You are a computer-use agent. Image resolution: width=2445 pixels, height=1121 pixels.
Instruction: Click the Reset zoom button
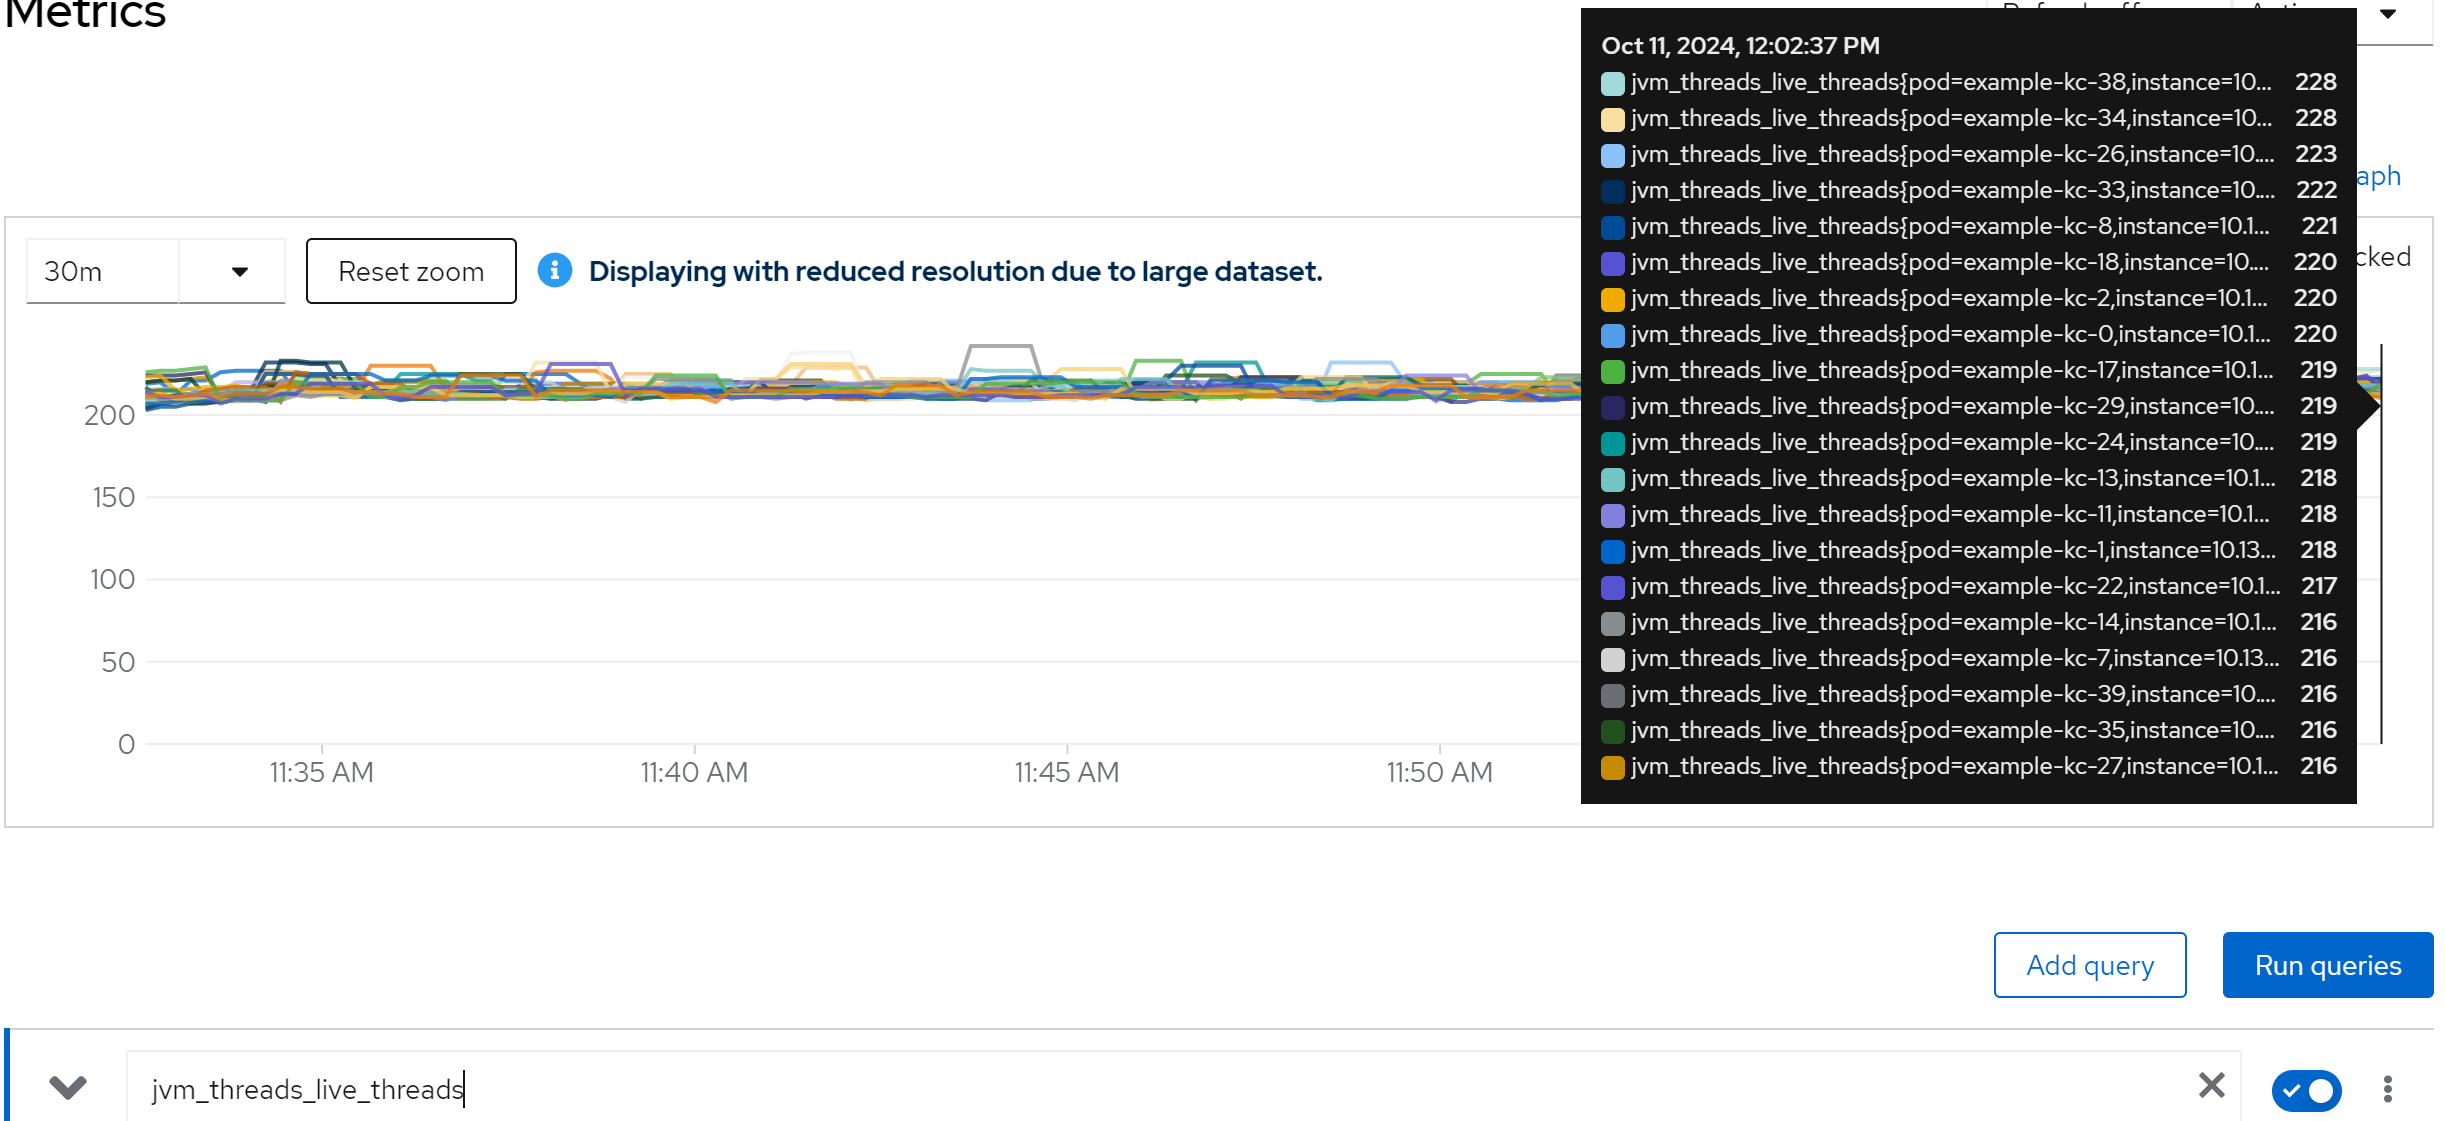[411, 271]
